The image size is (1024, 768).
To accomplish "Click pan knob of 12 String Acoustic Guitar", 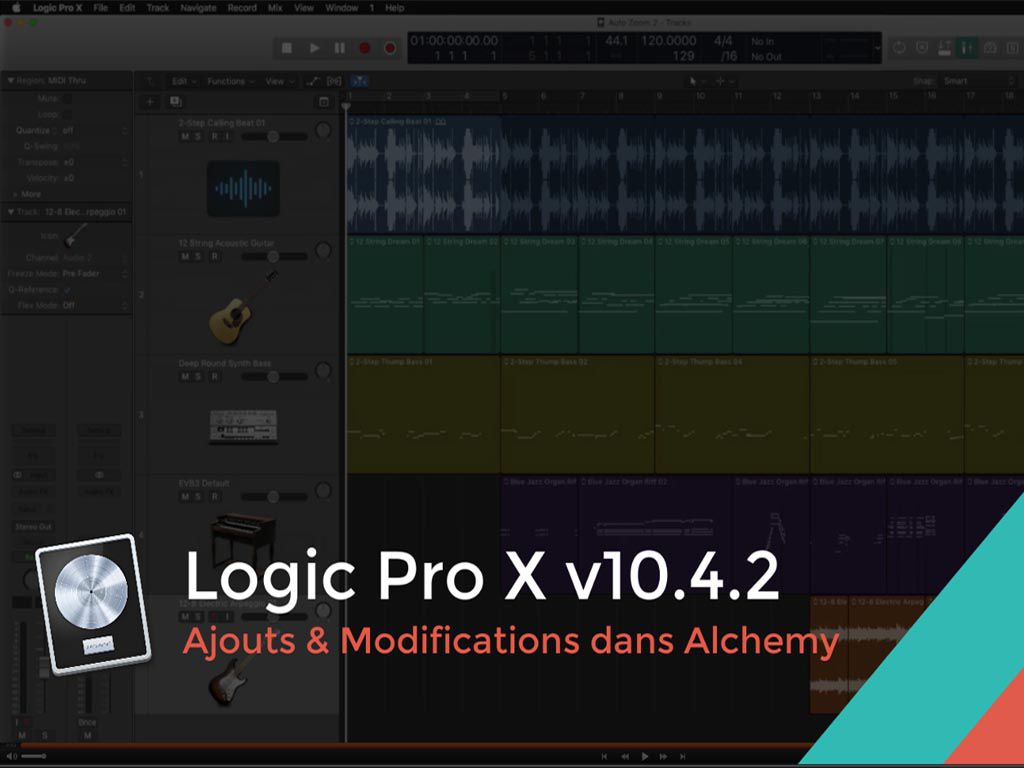I will (x=323, y=251).
